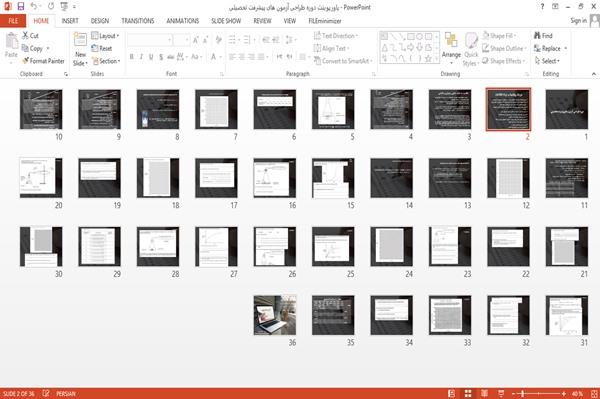The height and width of the screenshot is (399, 600).
Task: Cut the selected slide
Action: click(30, 36)
